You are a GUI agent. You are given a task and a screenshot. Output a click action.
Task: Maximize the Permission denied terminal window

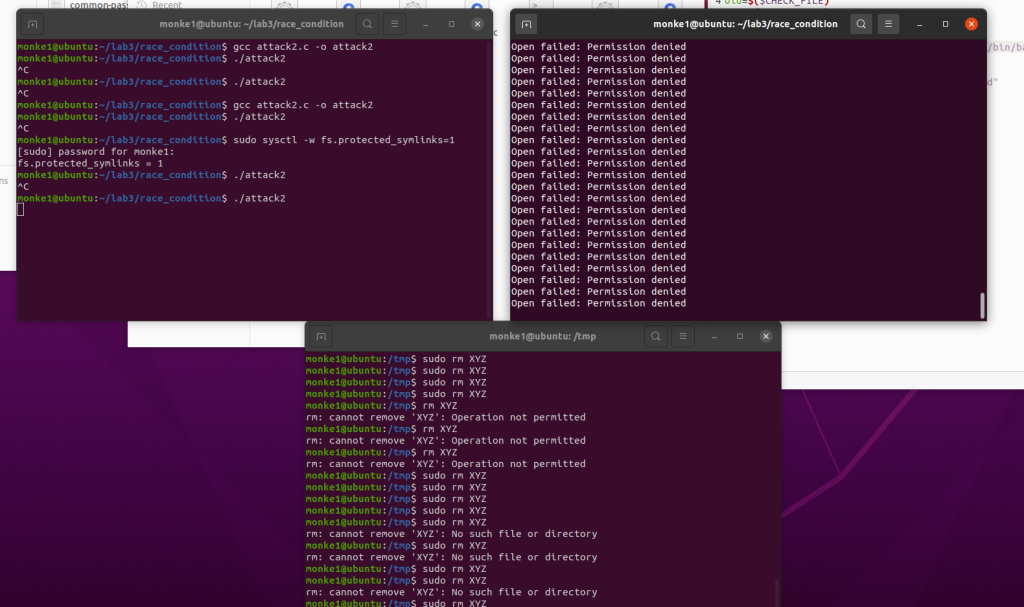point(945,24)
